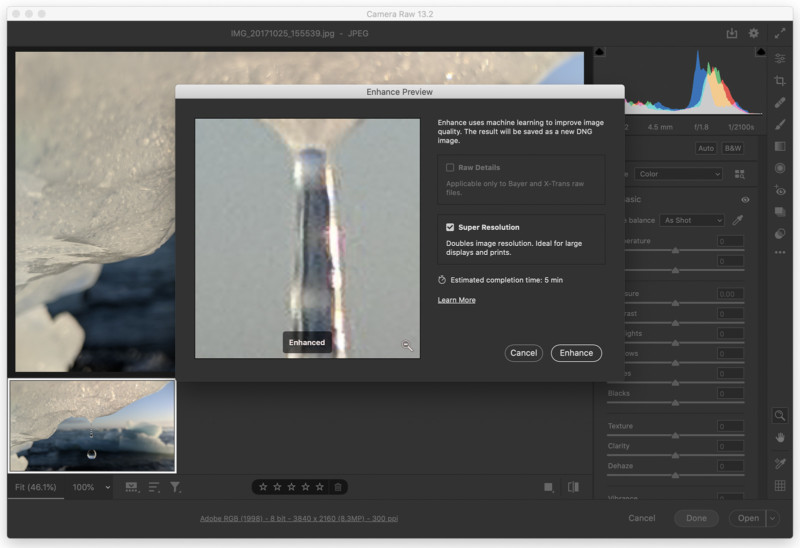
Task: Toggle highlight clipping warning on histogram
Action: click(x=760, y=52)
